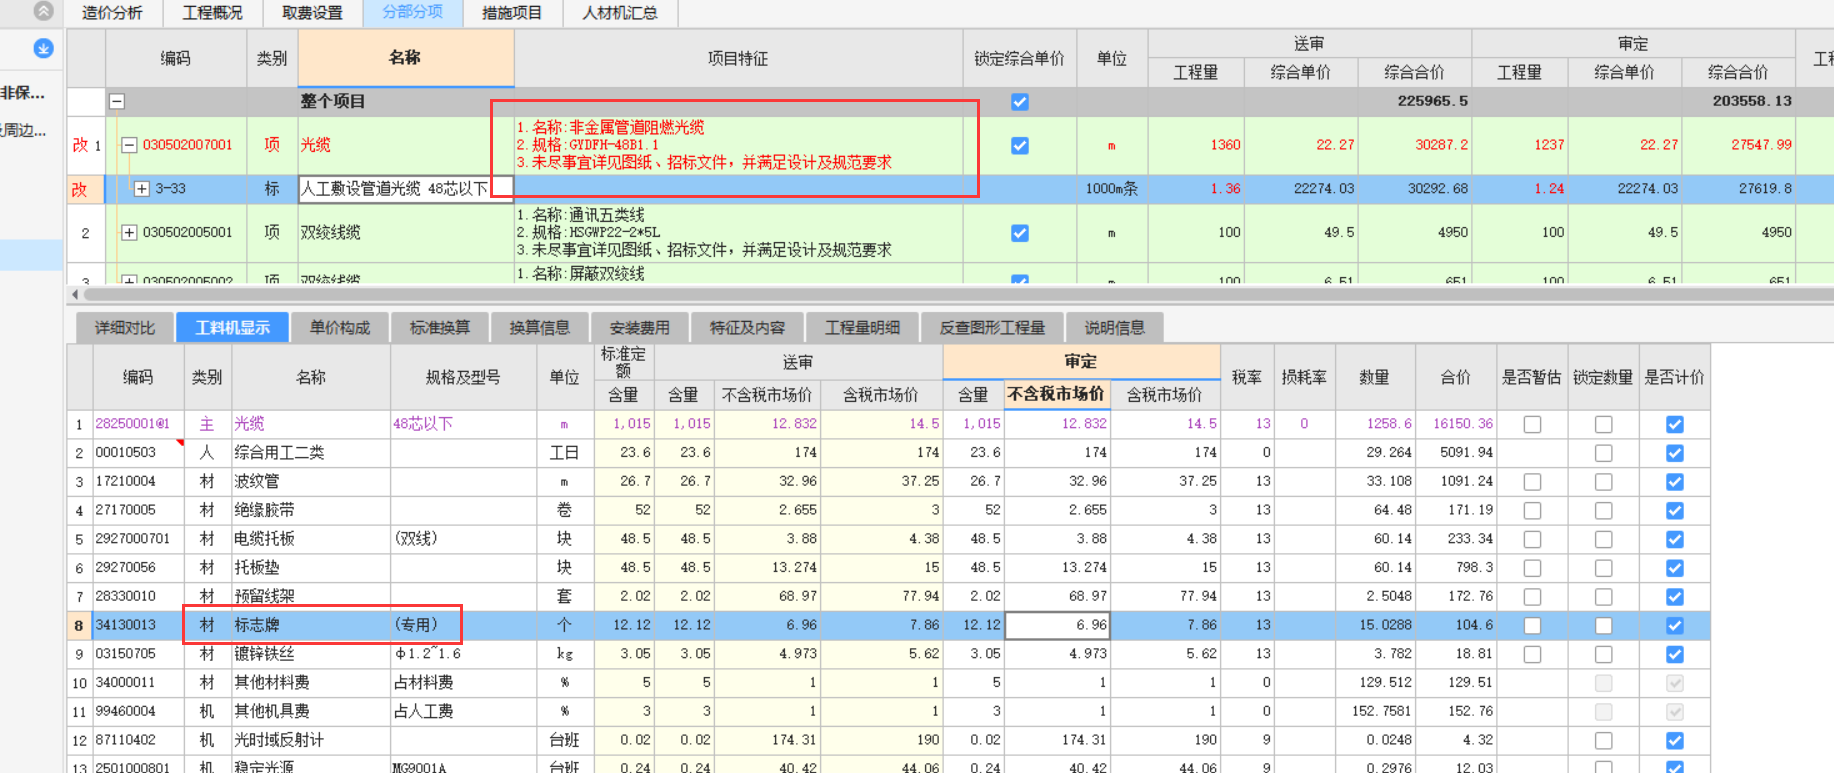Toggle 是否暂估 checkbox for 绝缘胶带 row
This screenshot has width=1834, height=773.
pyautogui.click(x=1532, y=511)
